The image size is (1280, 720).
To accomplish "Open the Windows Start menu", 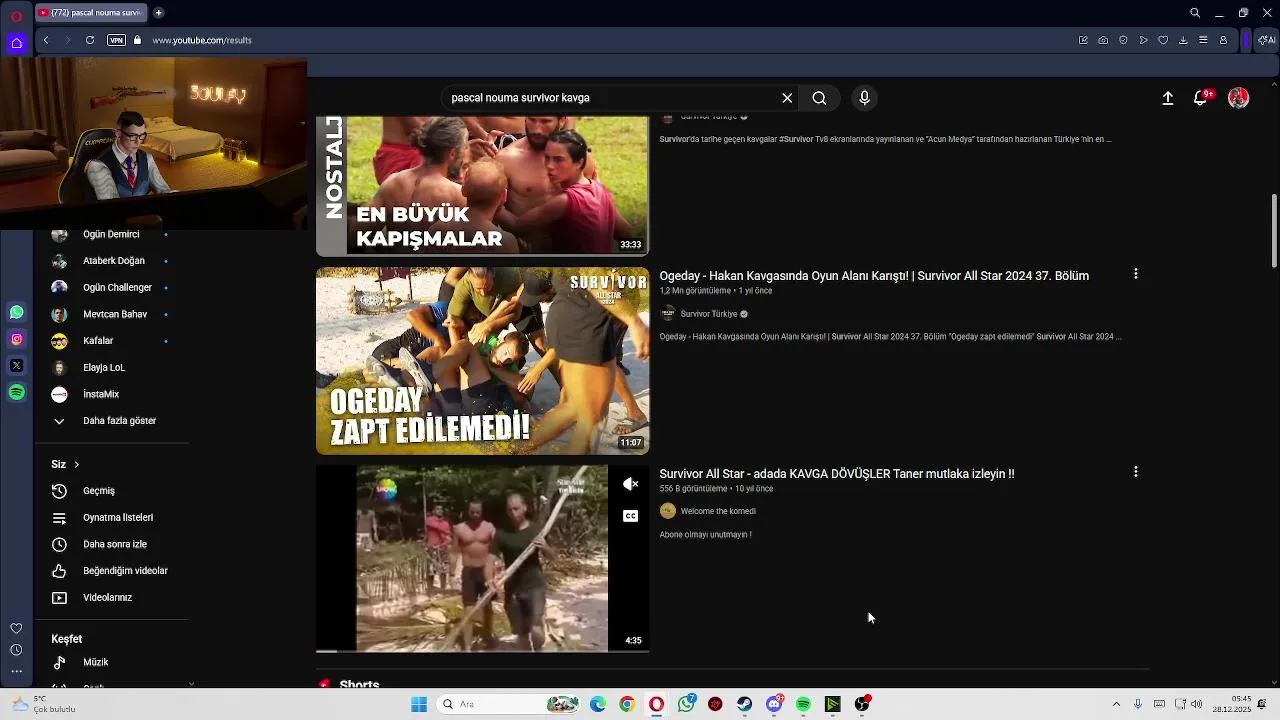I will click(419, 704).
